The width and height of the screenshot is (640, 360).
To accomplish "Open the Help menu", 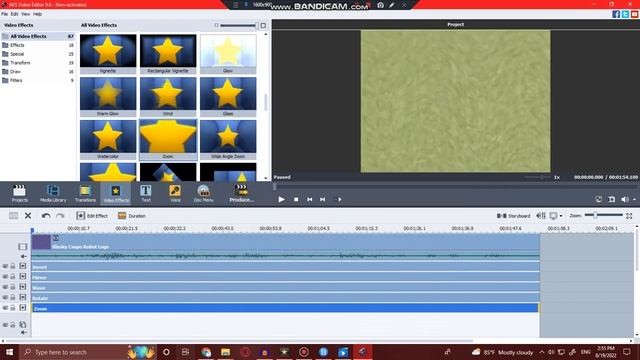I will pos(37,14).
